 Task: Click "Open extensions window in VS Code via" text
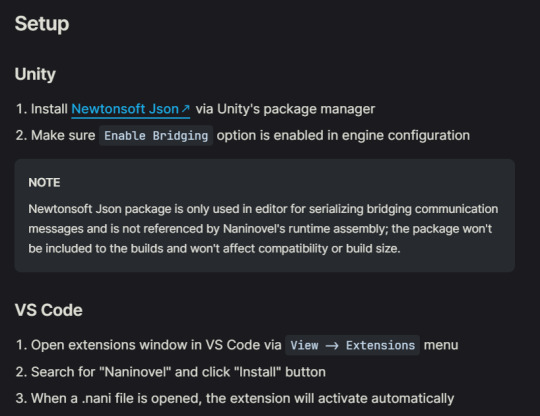[x=156, y=345]
